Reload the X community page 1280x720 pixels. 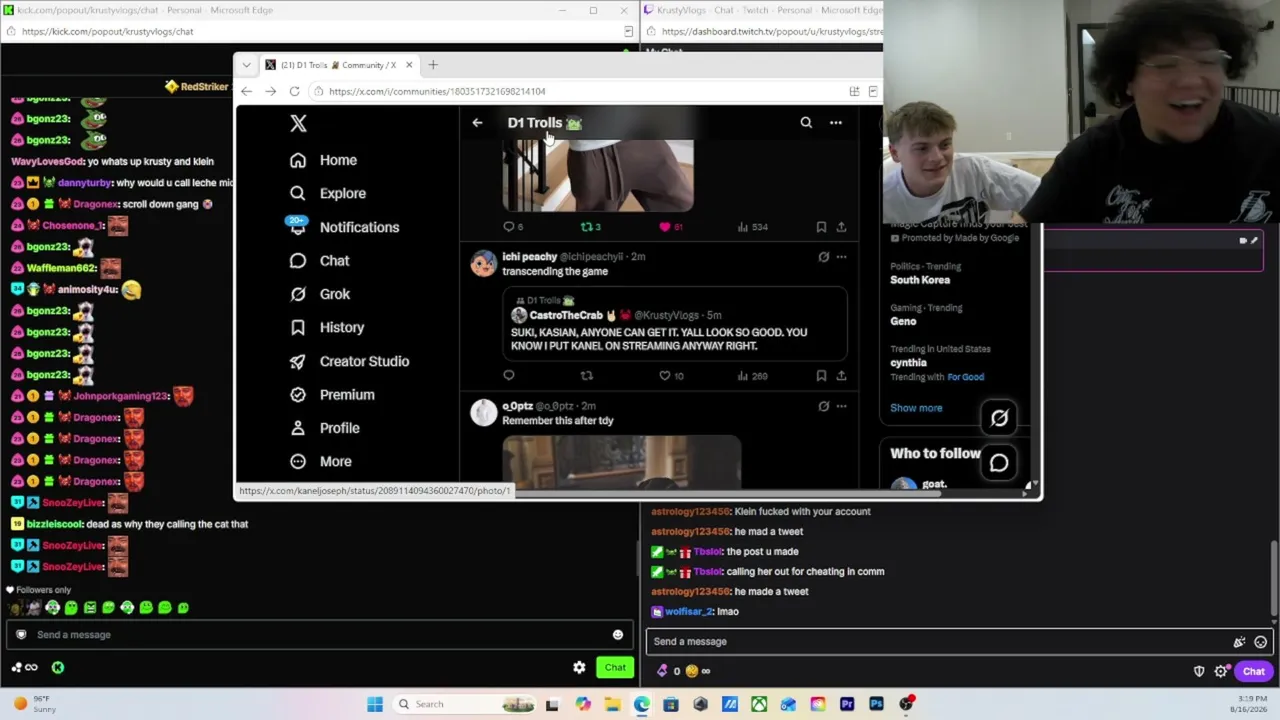point(294,91)
